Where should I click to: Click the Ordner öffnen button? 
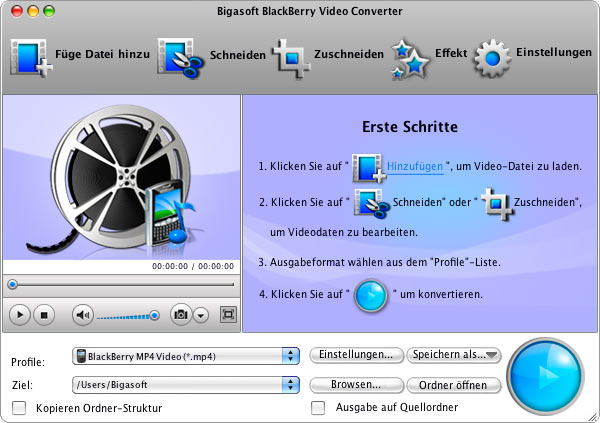pyautogui.click(x=454, y=385)
